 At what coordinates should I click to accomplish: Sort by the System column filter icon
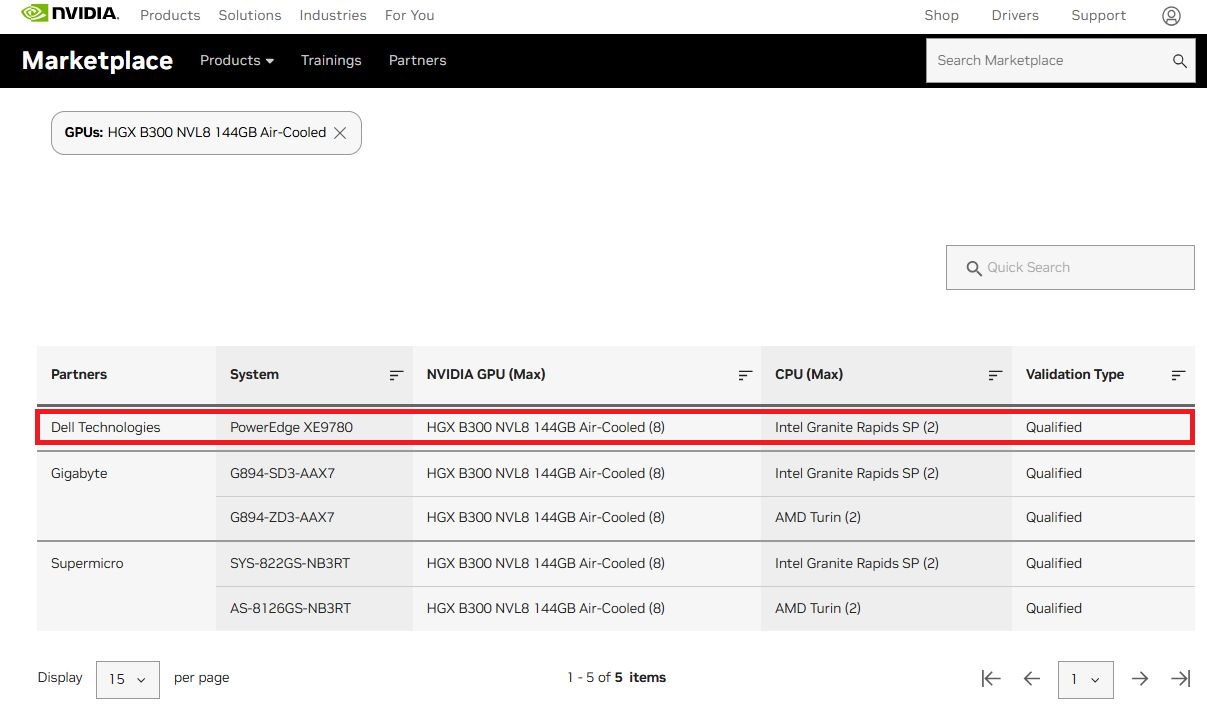(x=396, y=375)
